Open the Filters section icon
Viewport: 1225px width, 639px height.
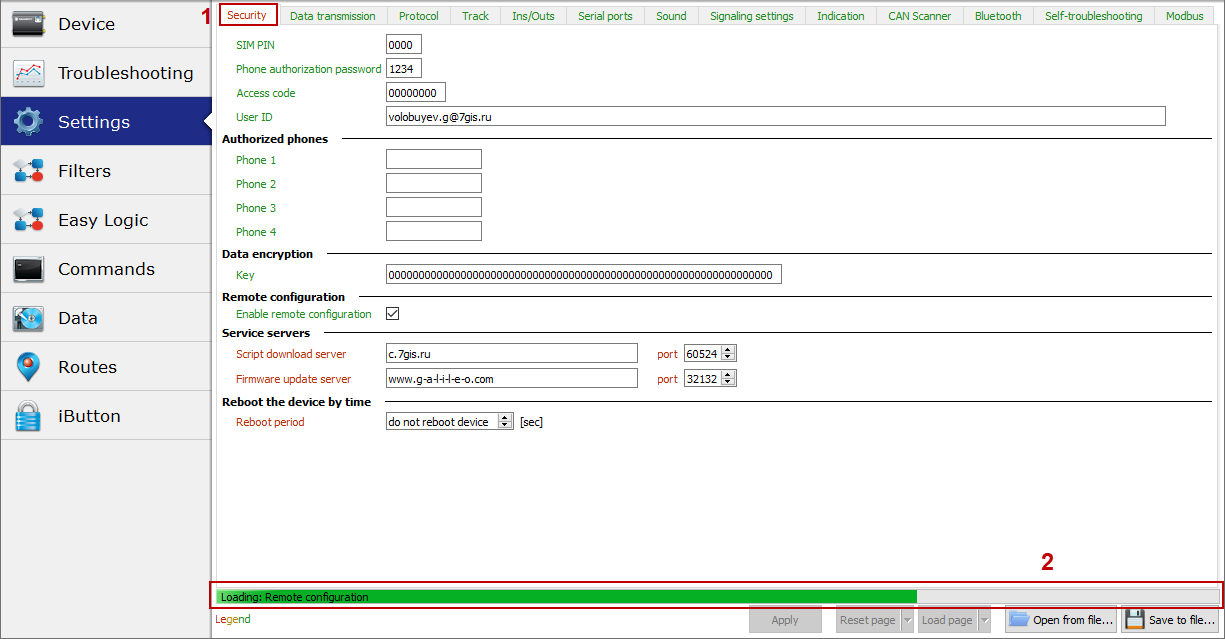pos(28,171)
